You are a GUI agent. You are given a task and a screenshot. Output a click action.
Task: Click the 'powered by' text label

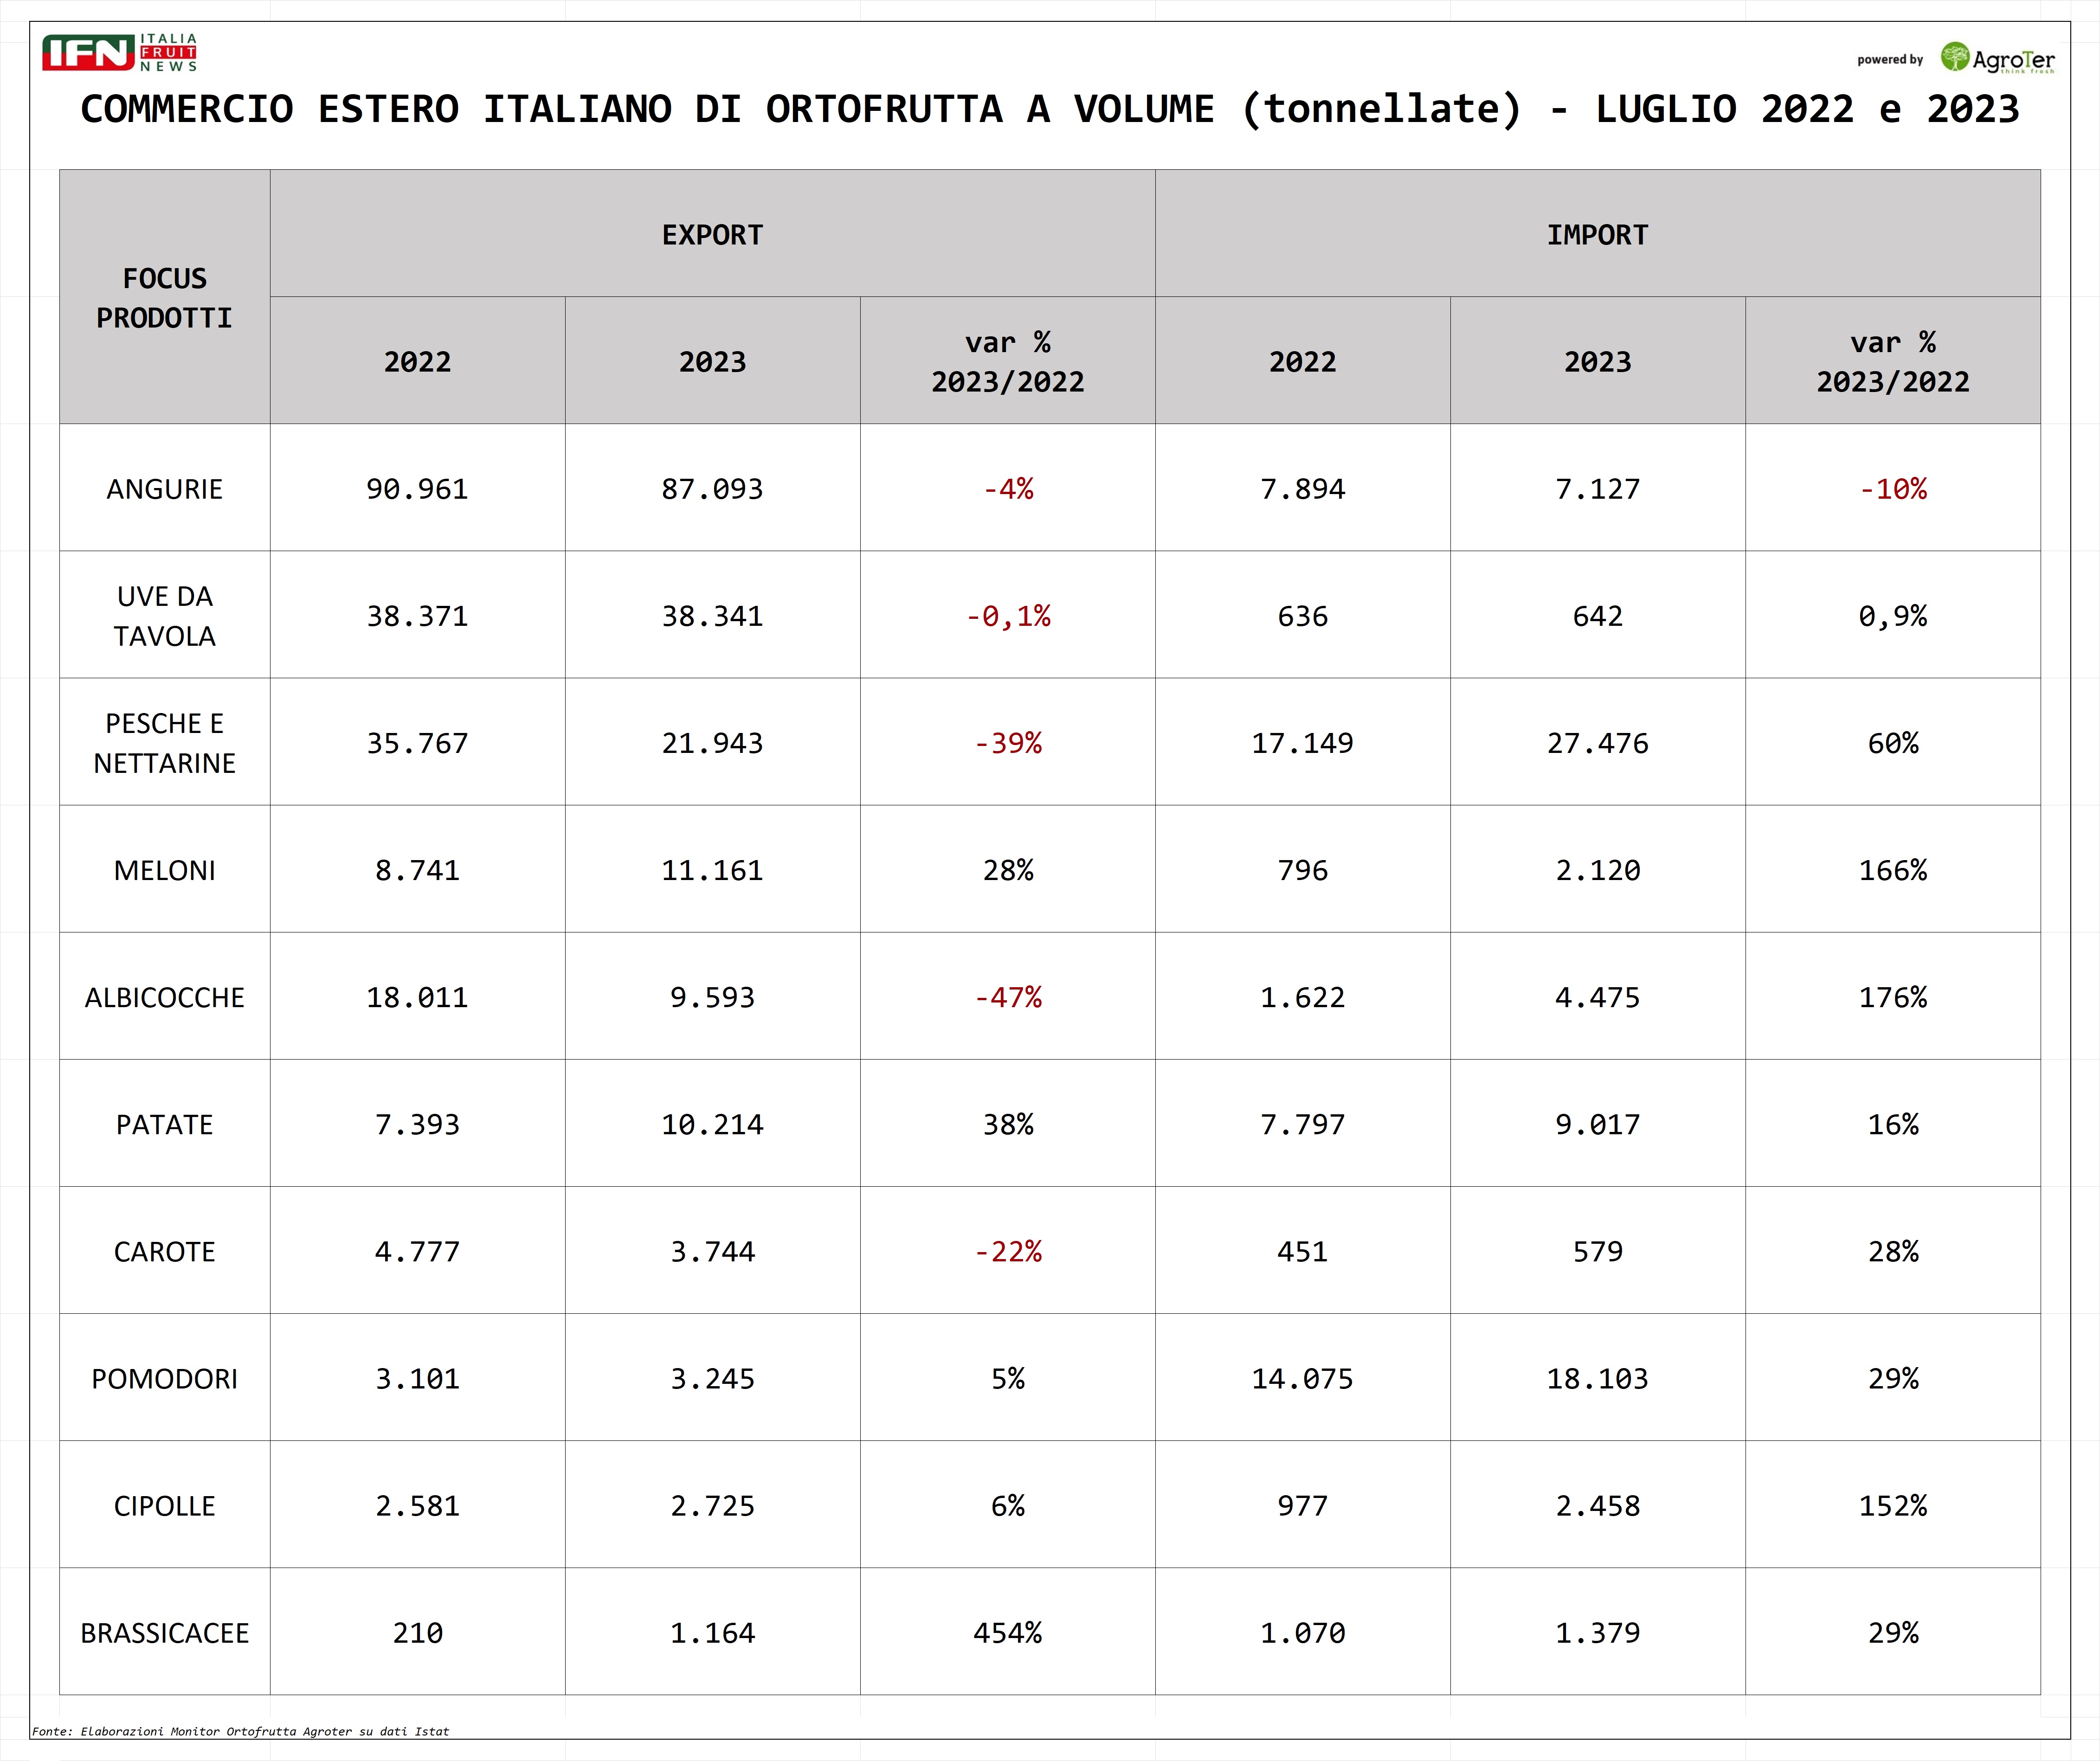point(1889,60)
